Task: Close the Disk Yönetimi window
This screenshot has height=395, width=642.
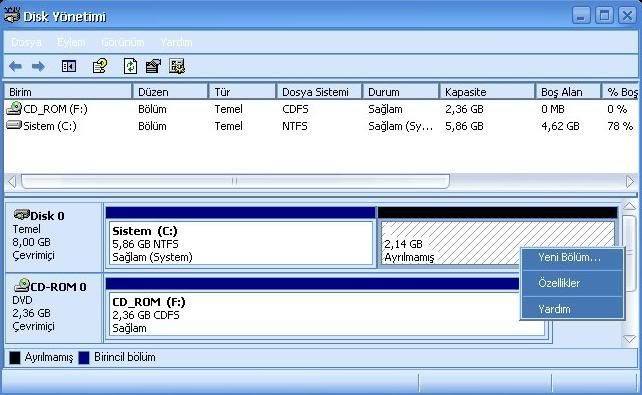Action: pyautogui.click(x=627, y=16)
